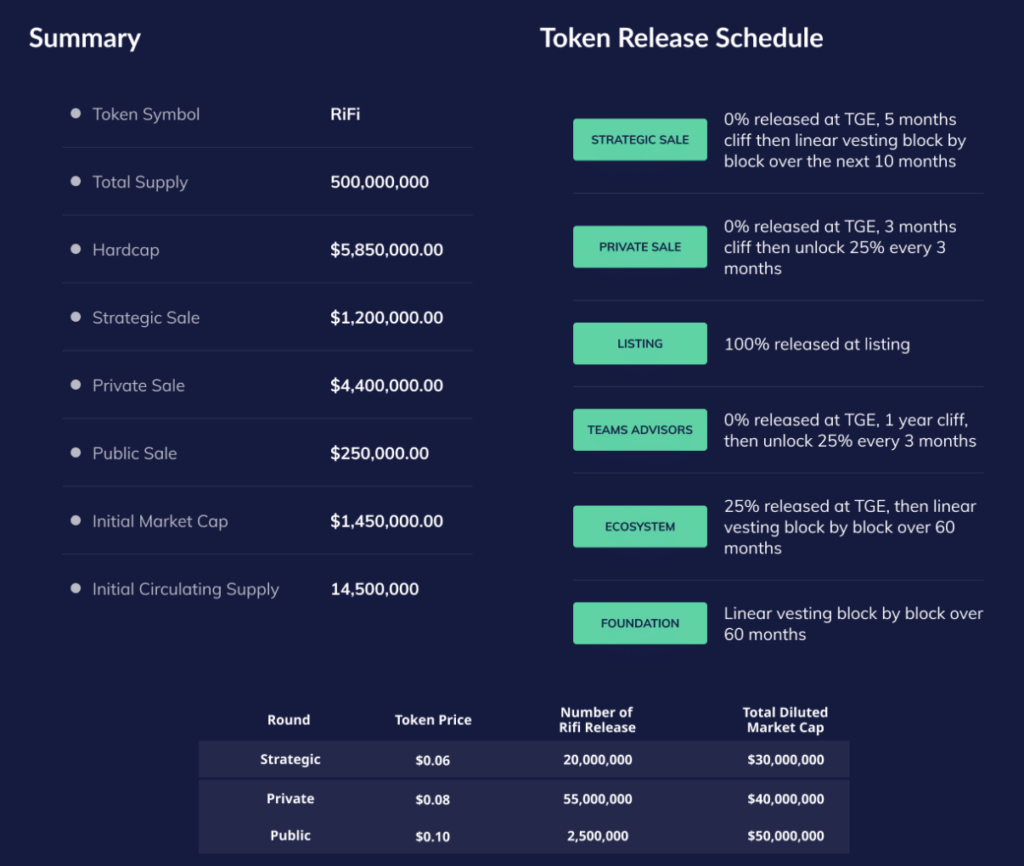Click the RiFi token symbol value

coord(345,114)
